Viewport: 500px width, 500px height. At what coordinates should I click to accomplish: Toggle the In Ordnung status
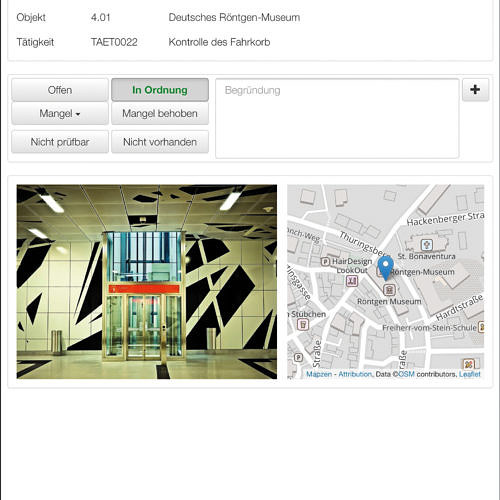click(160, 90)
